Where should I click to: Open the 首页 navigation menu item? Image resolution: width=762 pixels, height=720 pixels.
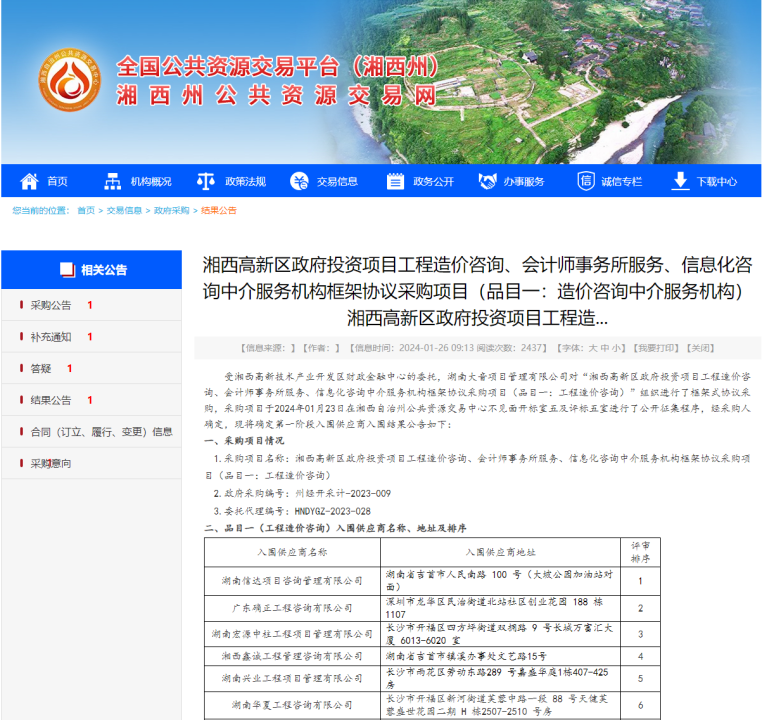coord(57,182)
